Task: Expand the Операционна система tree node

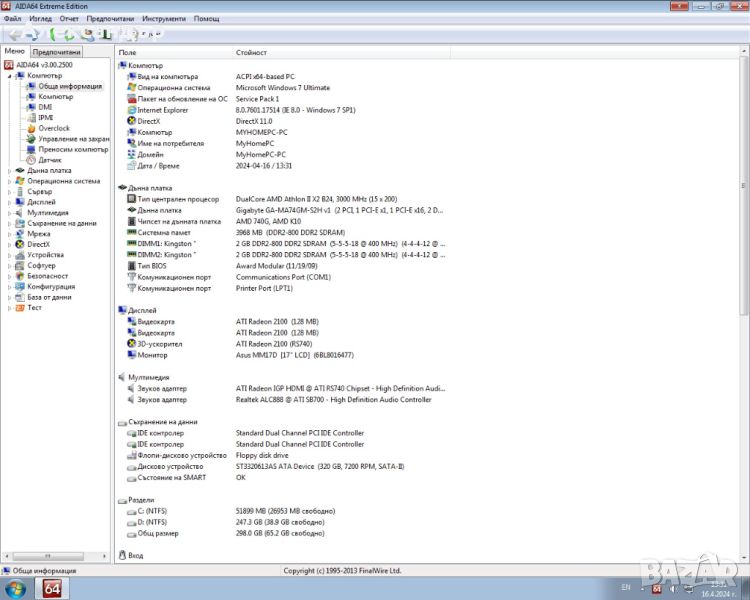Action: [9, 181]
